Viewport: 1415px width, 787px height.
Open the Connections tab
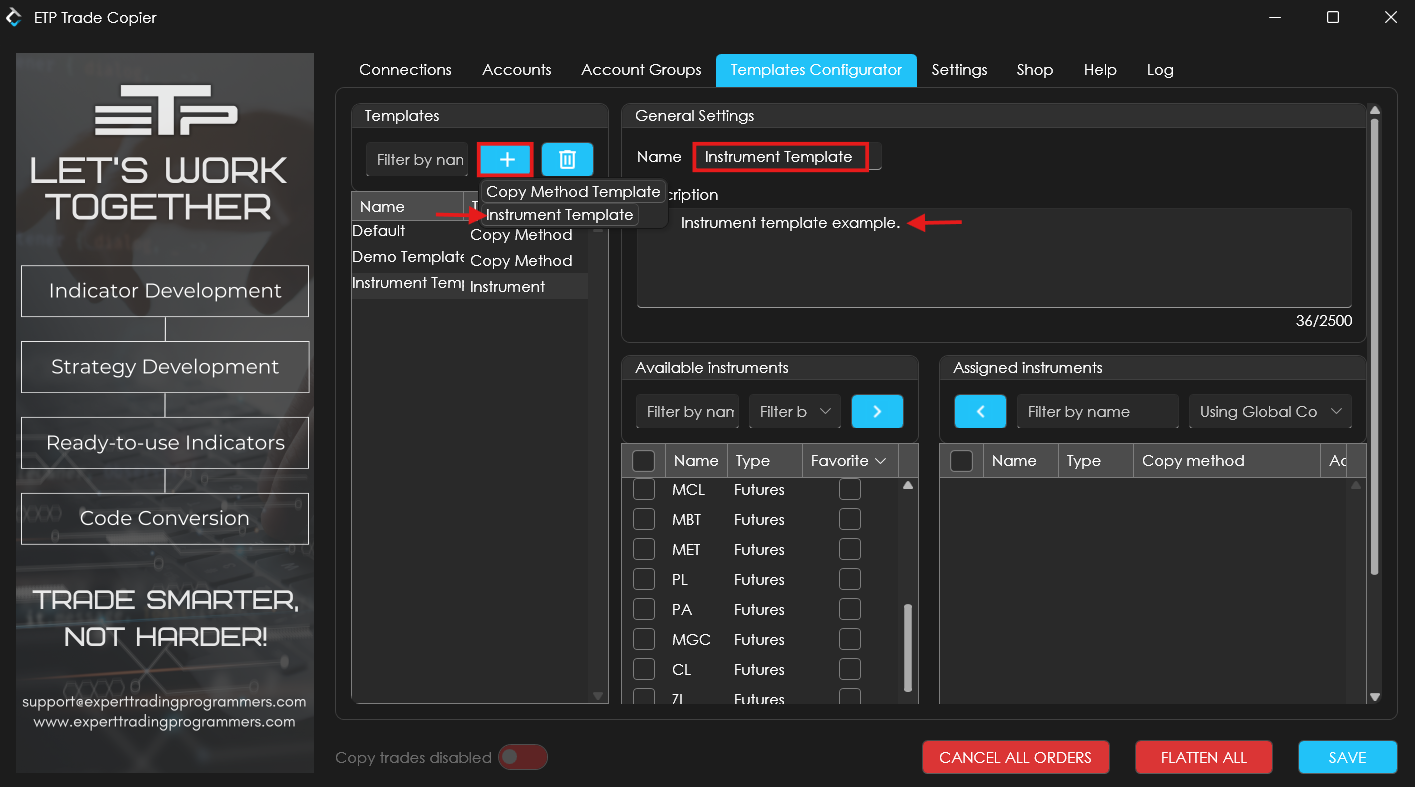coord(405,70)
